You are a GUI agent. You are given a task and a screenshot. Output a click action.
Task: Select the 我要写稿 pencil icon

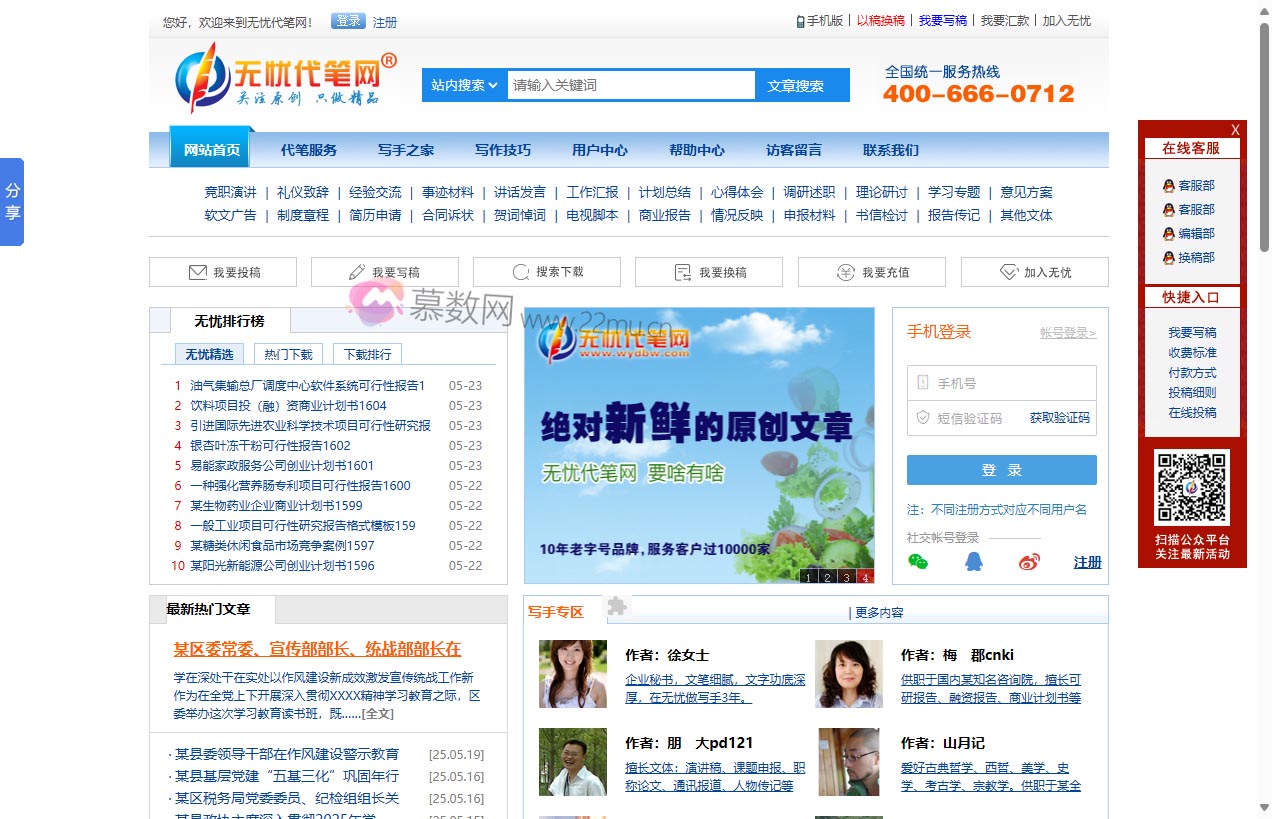(x=356, y=271)
